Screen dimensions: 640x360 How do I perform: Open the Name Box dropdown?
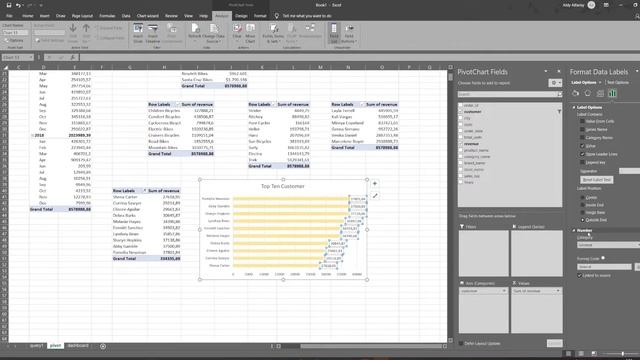coord(30,58)
